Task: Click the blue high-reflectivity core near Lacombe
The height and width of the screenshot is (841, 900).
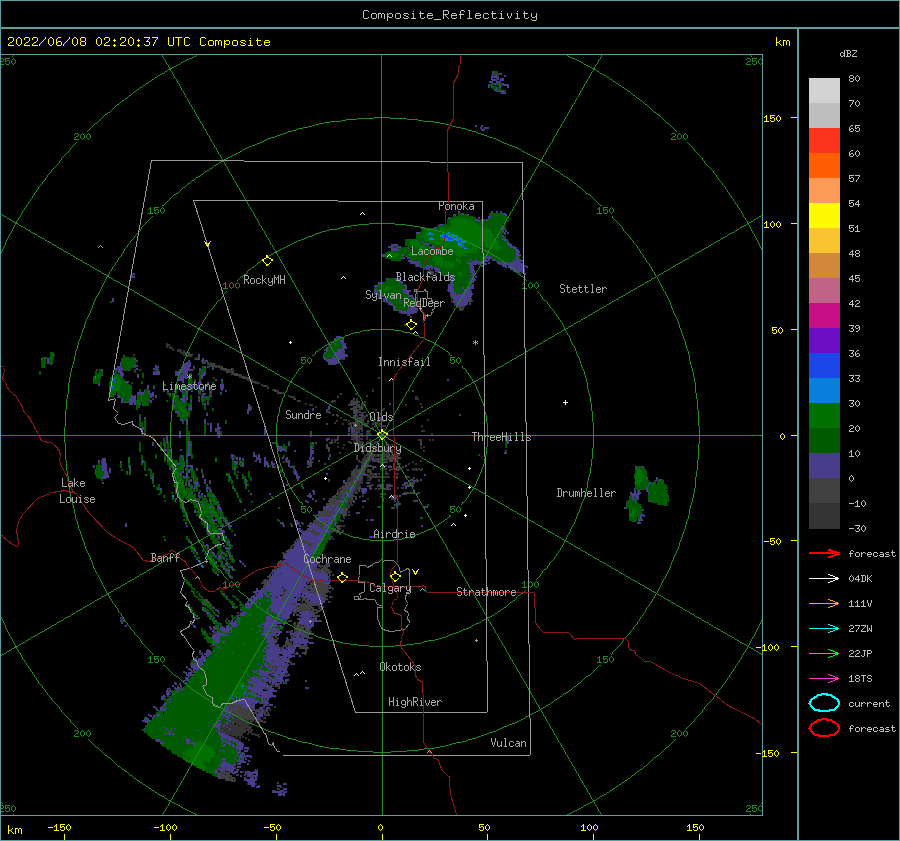Action: point(452,238)
